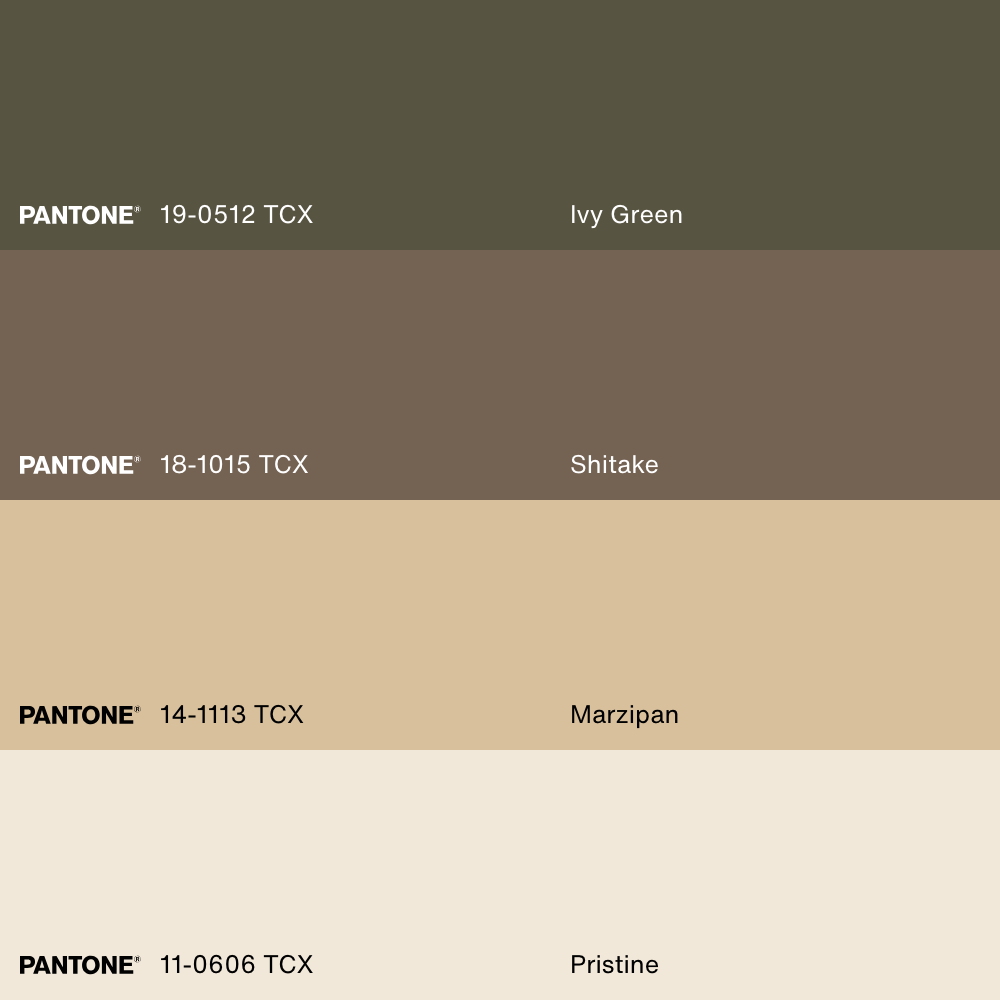Click the Shitake color swatch
This screenshot has height=1000, width=1000.
[x=500, y=375]
